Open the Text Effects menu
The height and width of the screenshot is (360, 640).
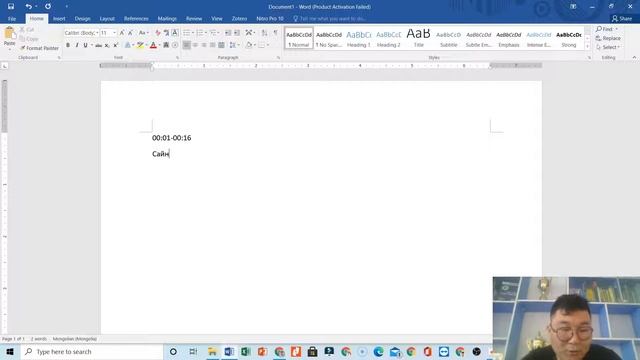point(128,45)
